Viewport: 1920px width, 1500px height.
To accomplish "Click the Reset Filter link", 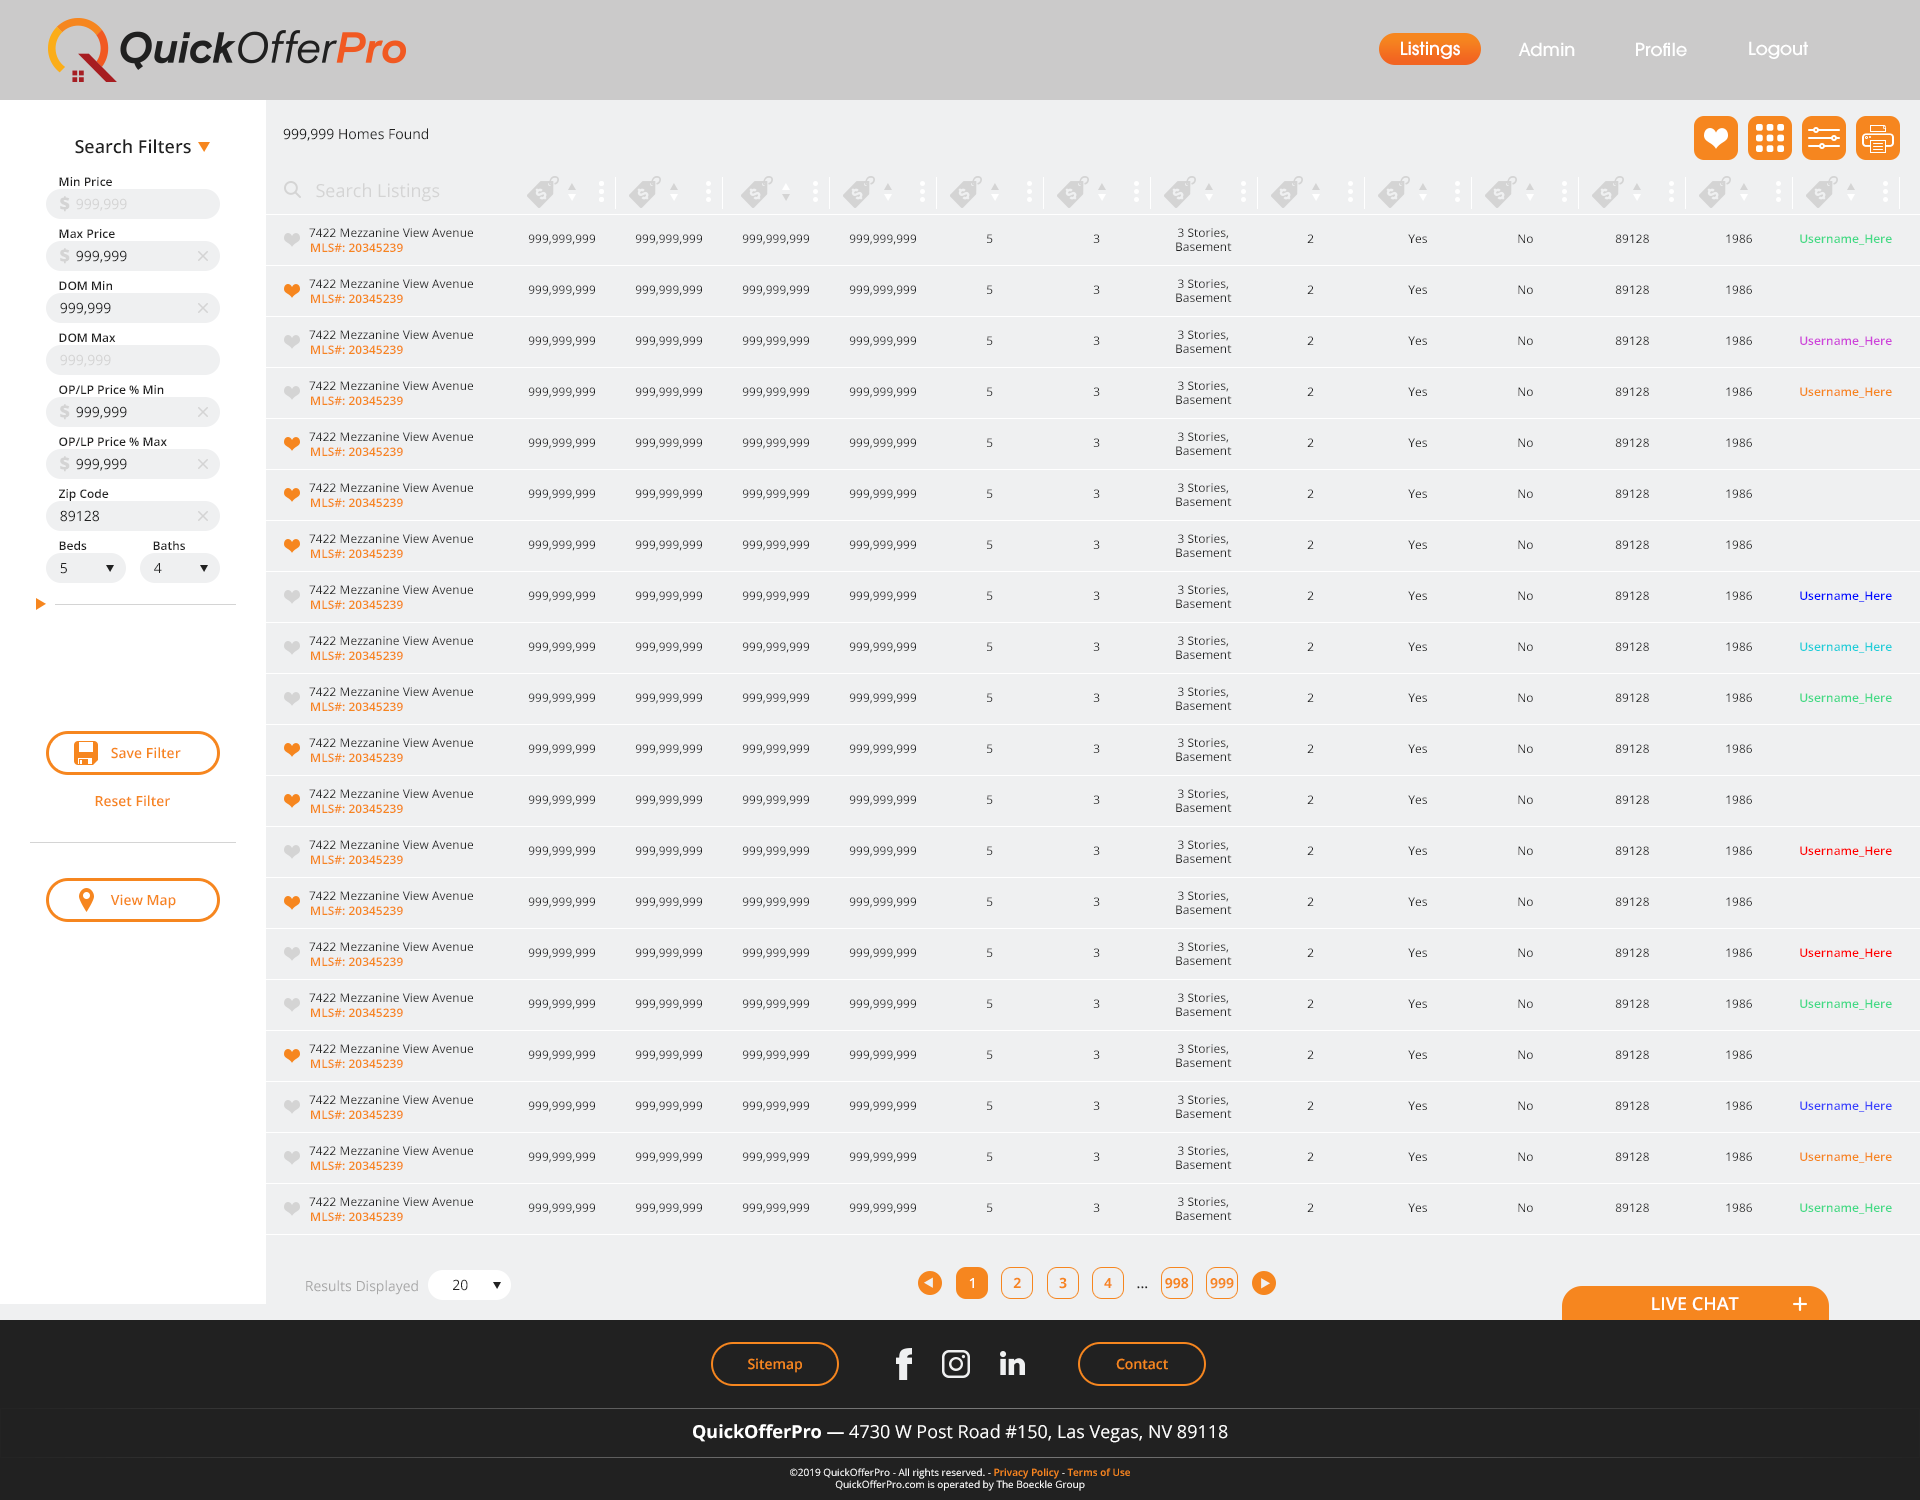I will point(132,801).
